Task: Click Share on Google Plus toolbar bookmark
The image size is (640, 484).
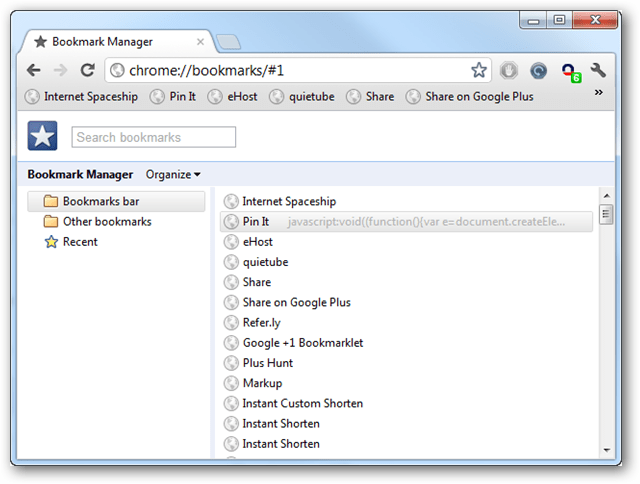Action: click(470, 97)
